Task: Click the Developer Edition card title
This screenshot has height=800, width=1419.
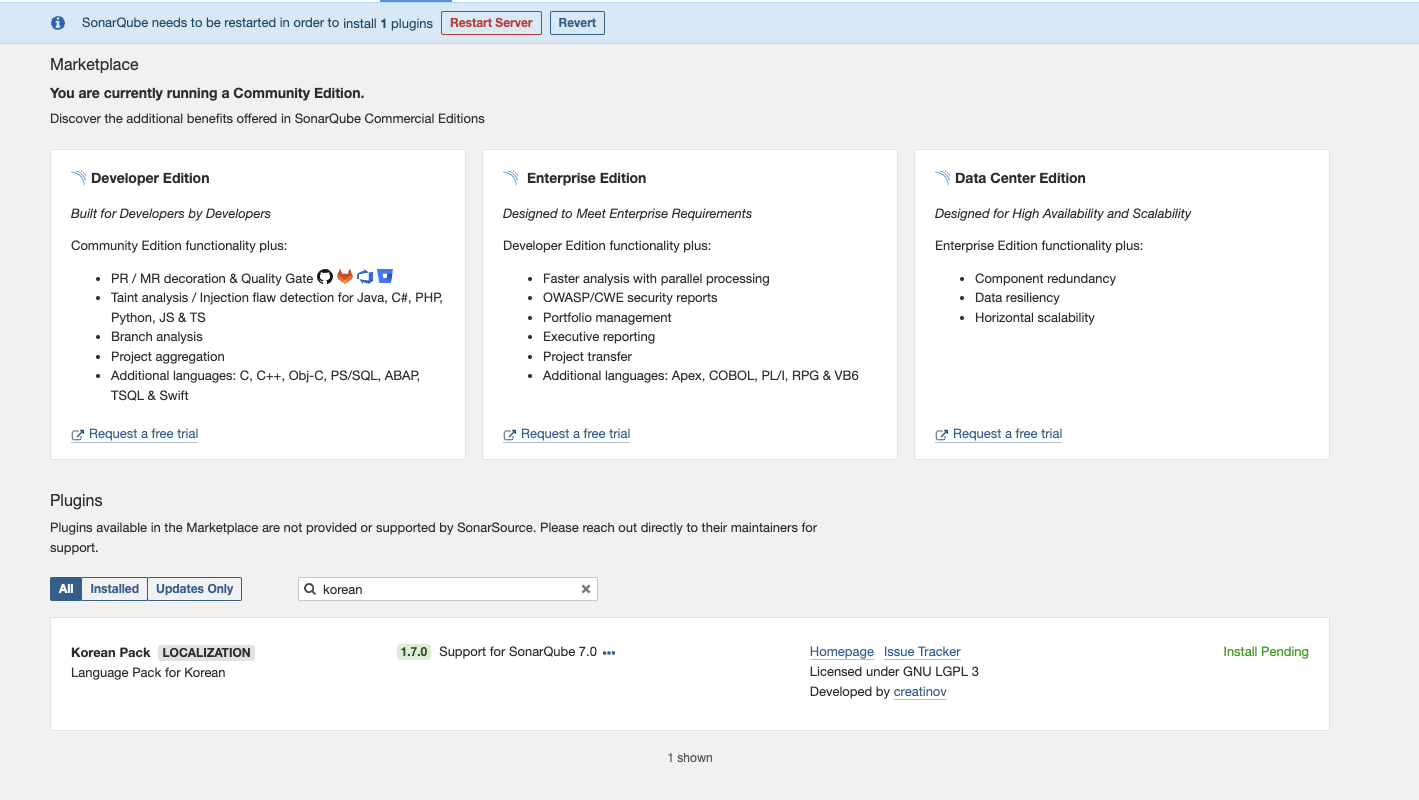Action: [150, 178]
